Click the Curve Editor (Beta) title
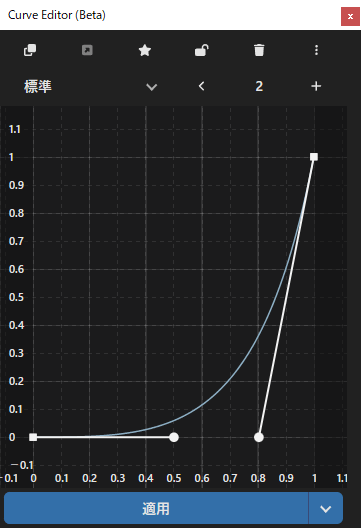 (57, 15)
